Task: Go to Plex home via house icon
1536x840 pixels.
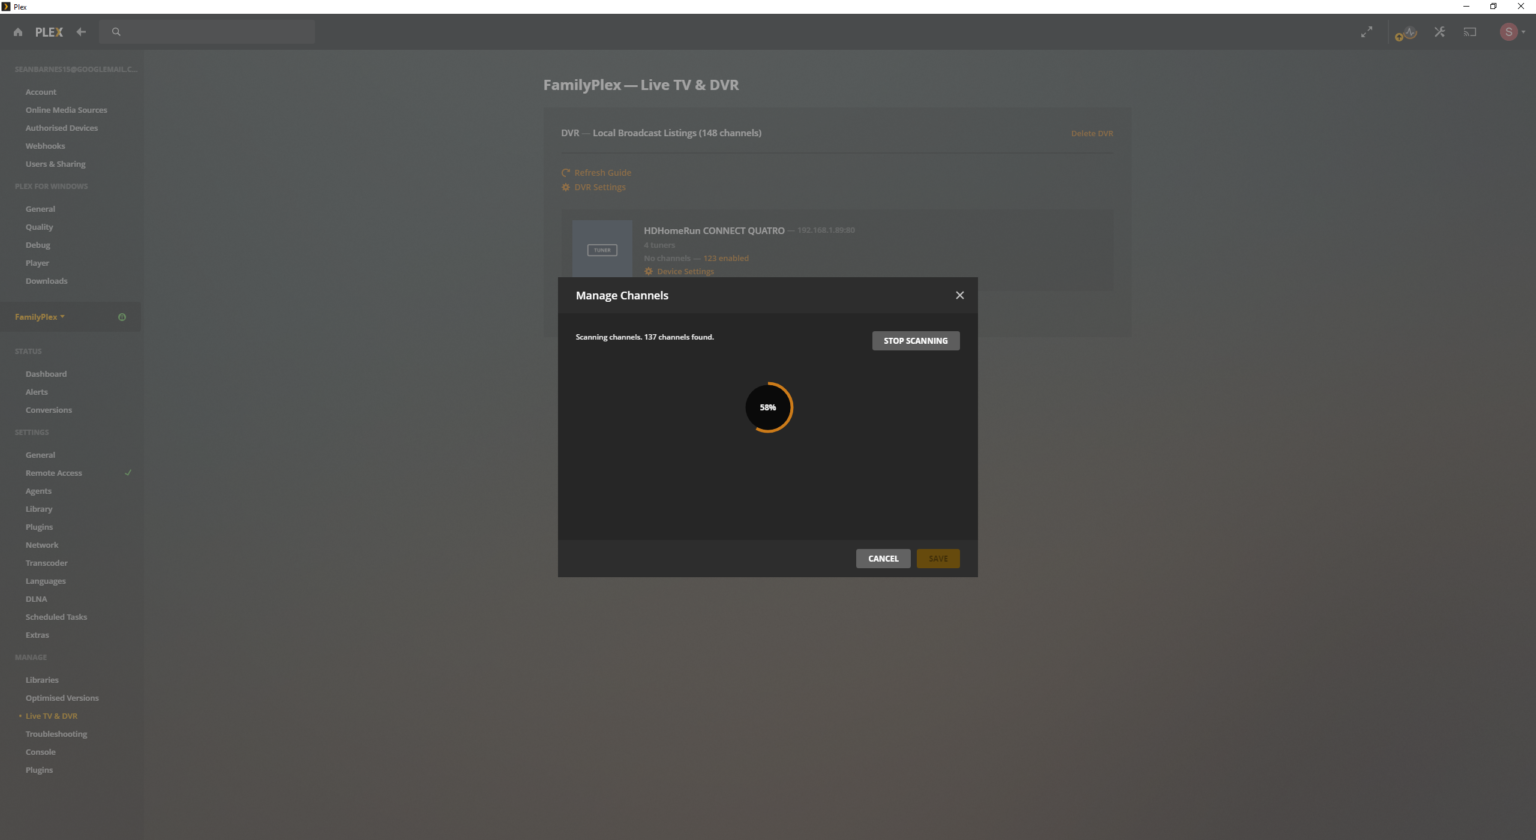Action: point(18,32)
